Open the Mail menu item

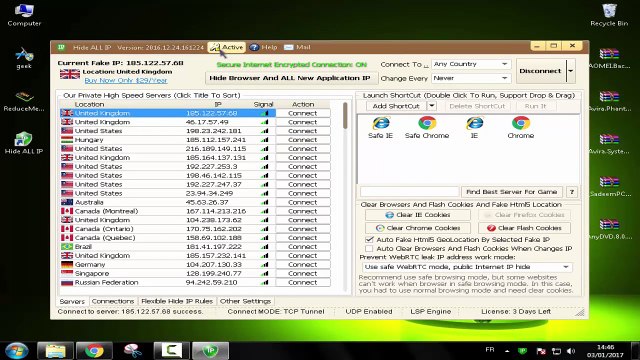(x=297, y=47)
